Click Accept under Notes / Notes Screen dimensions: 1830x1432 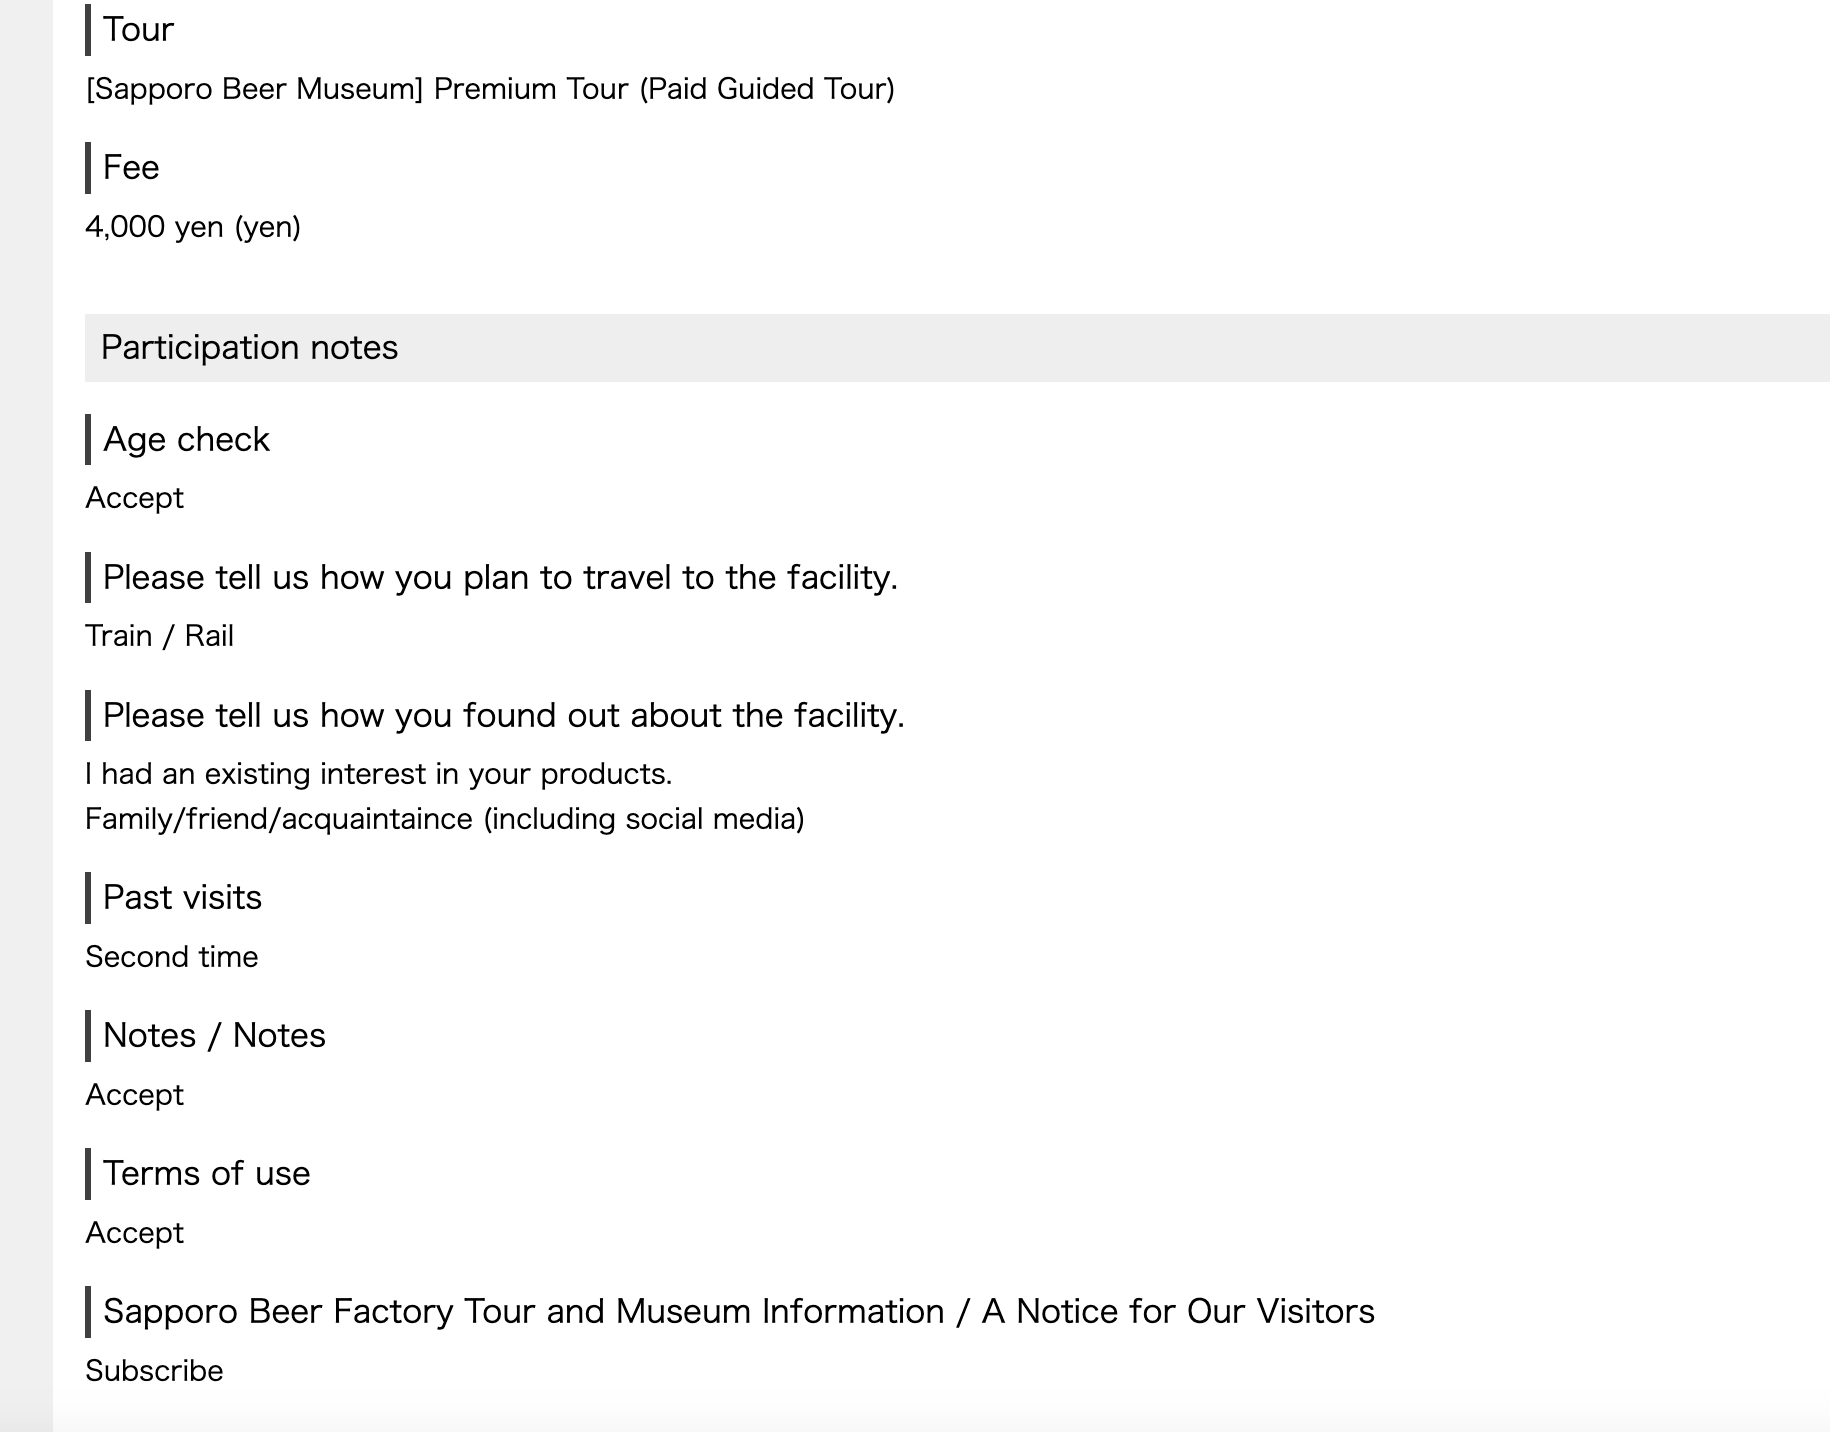134,1095
